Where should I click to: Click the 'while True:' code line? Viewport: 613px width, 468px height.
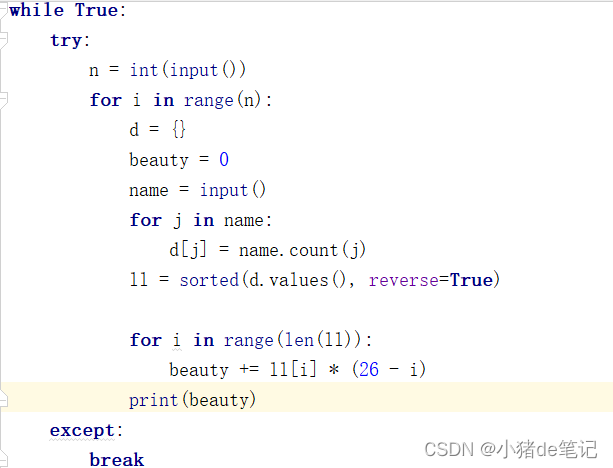pos(67,10)
